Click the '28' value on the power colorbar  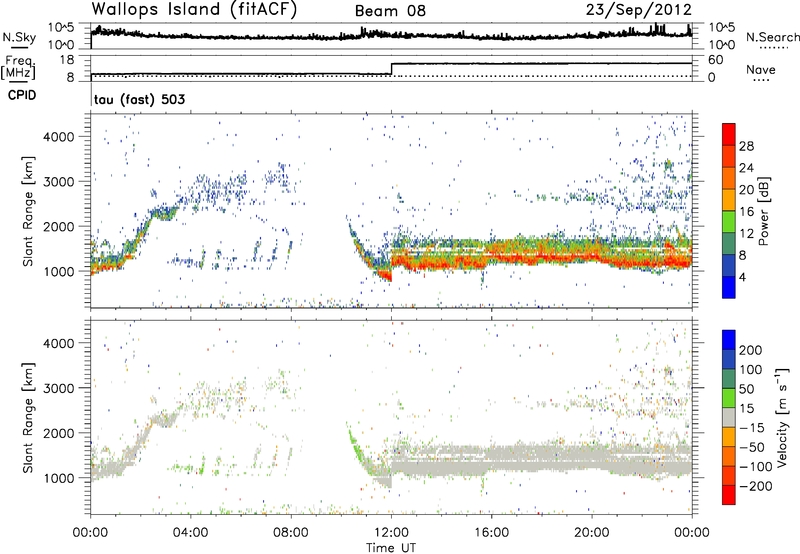[746, 146]
